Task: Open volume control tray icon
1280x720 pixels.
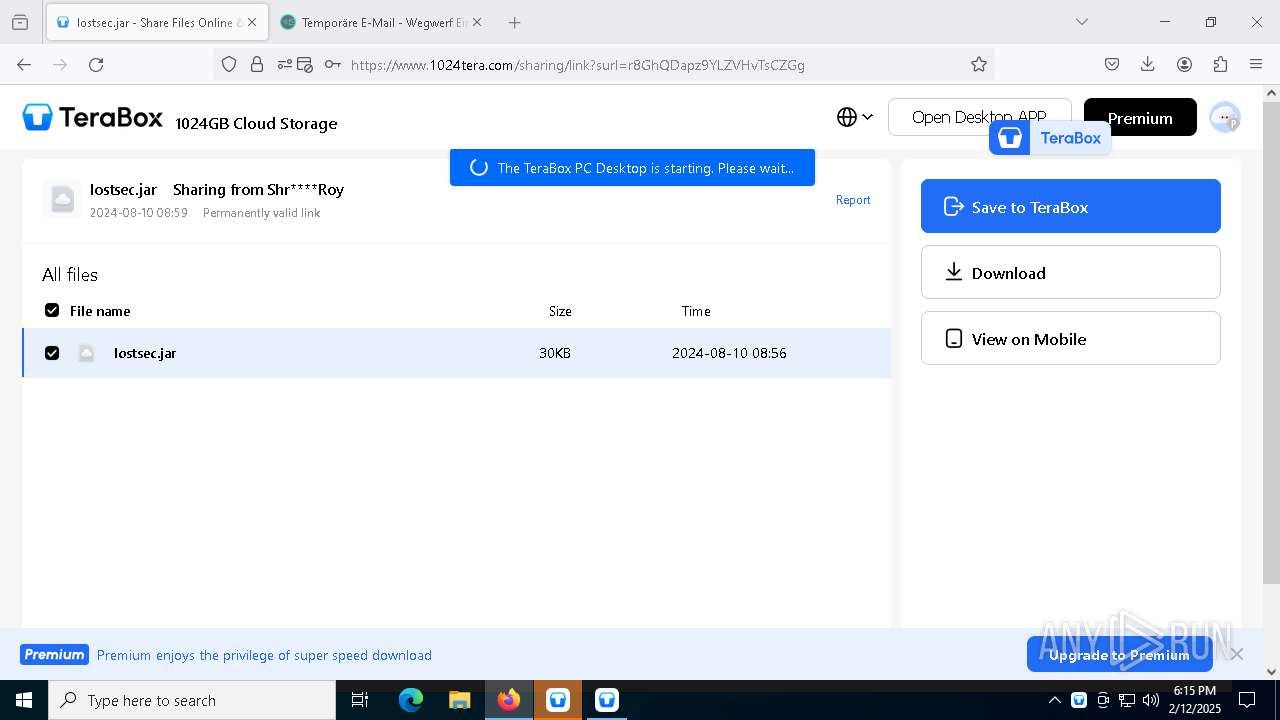Action: (x=1151, y=700)
